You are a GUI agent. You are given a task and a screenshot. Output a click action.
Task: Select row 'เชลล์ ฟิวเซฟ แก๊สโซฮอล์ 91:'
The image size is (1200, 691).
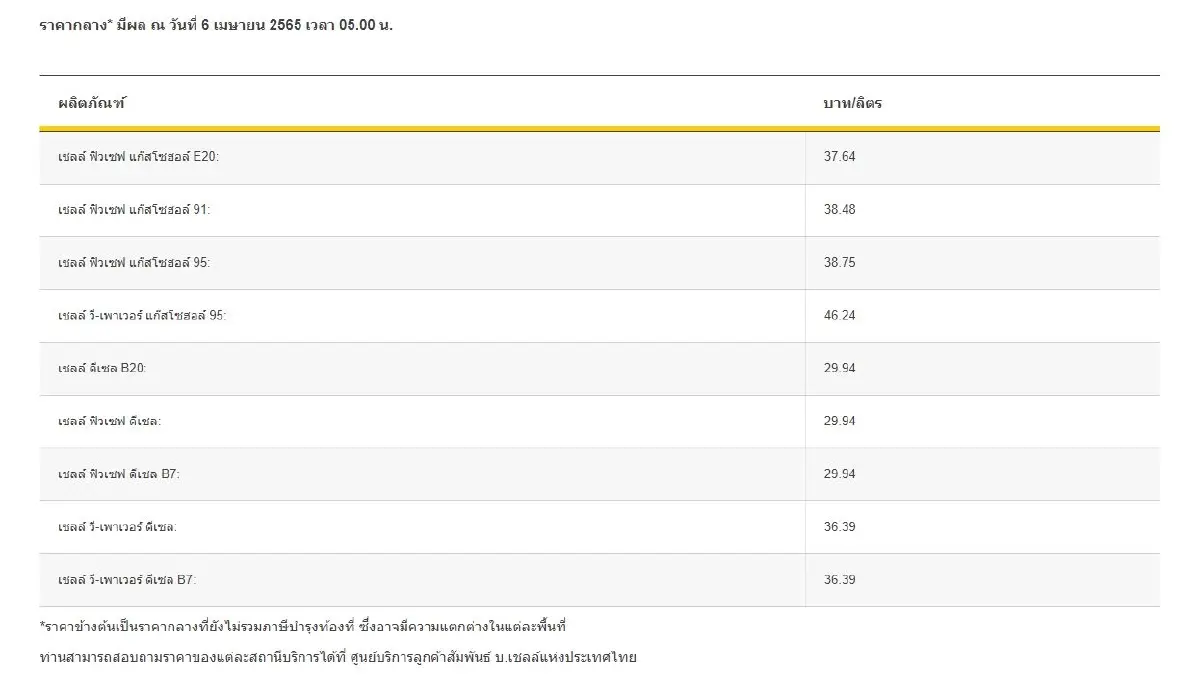coord(600,211)
